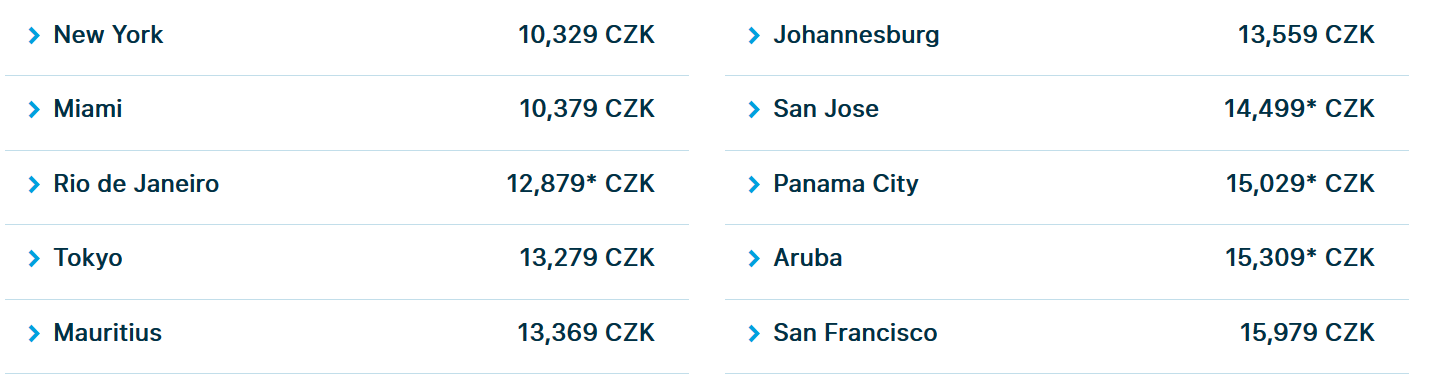This screenshot has width=1435, height=380.
Task: Expand the Miami chevron arrow
Action: 35,110
